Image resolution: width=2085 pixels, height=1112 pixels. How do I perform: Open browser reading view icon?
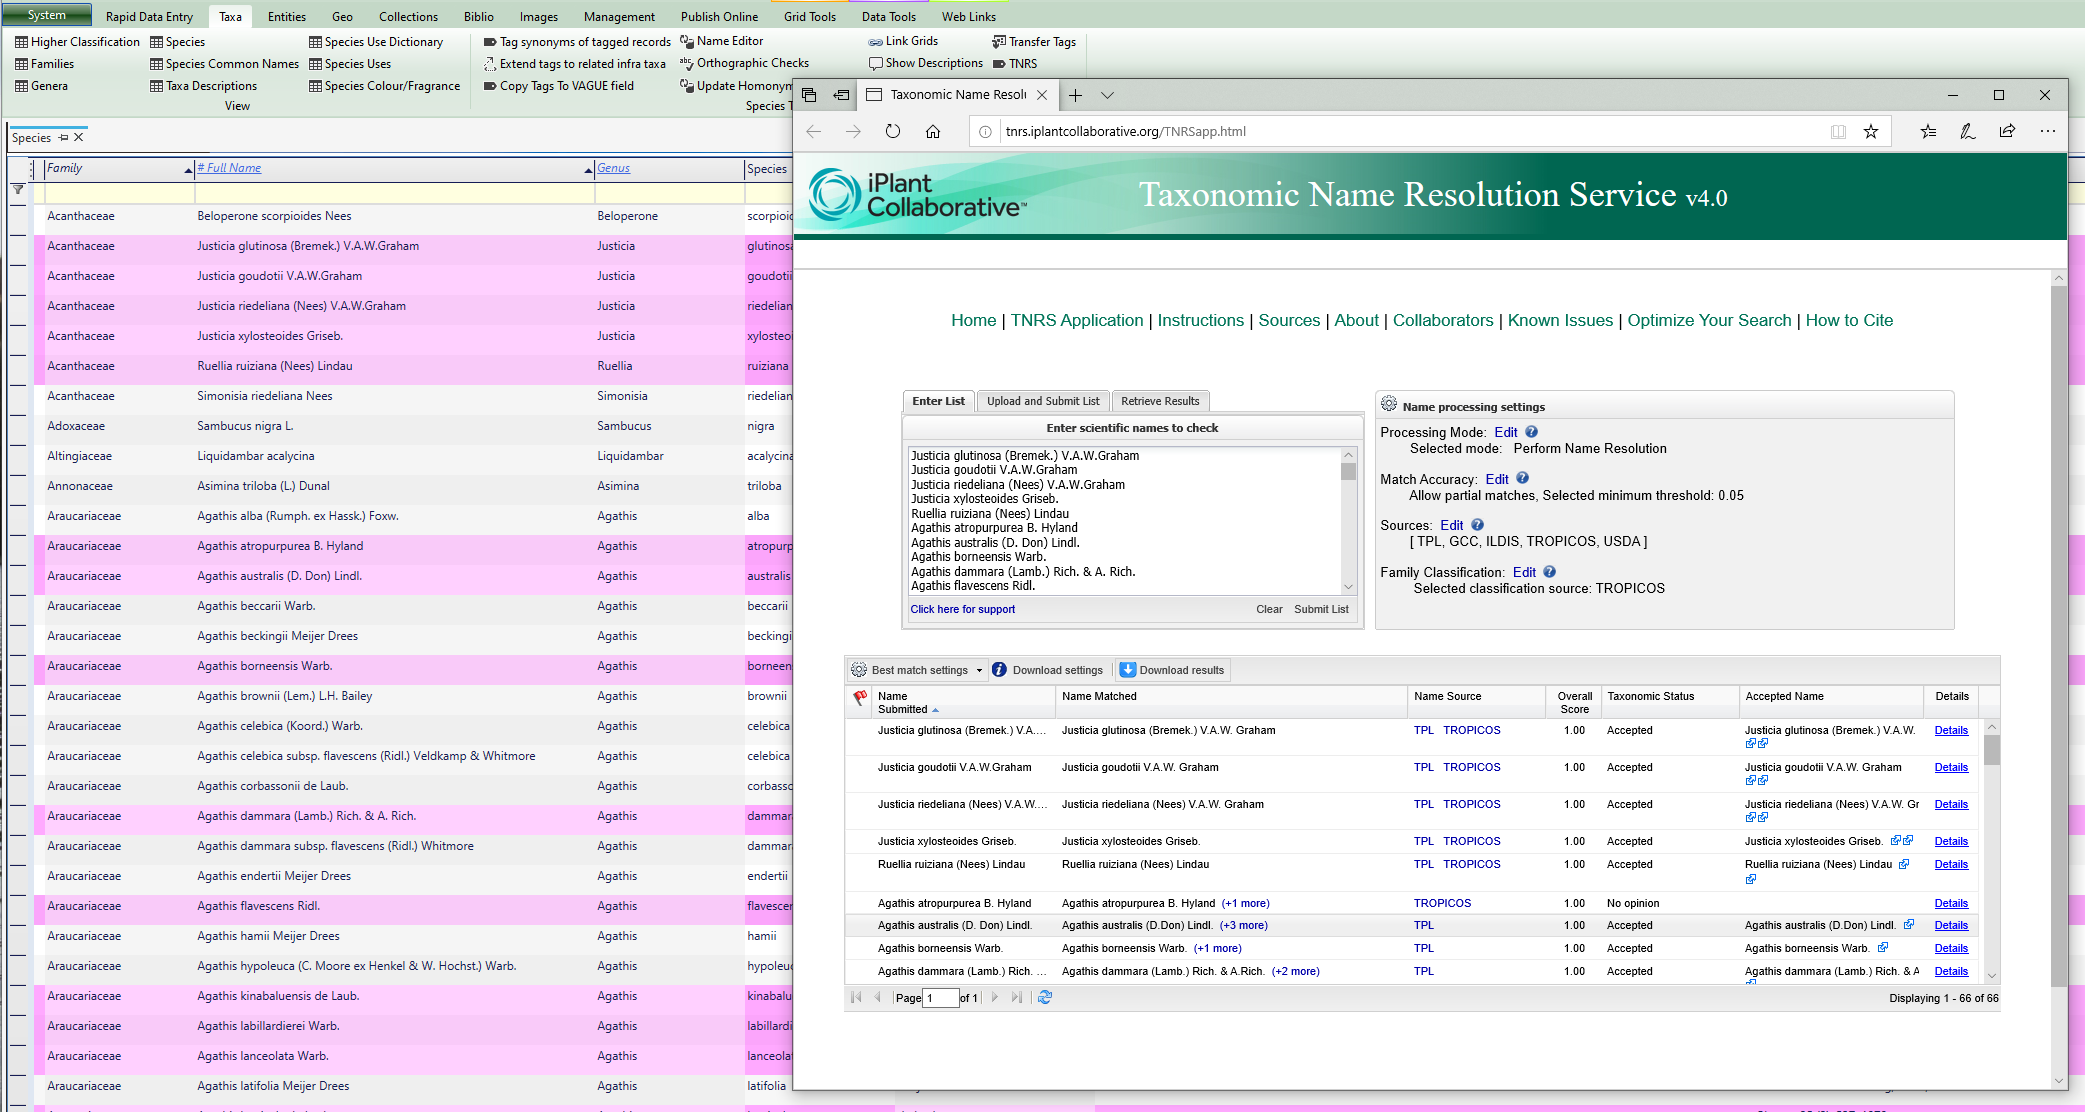point(1838,131)
